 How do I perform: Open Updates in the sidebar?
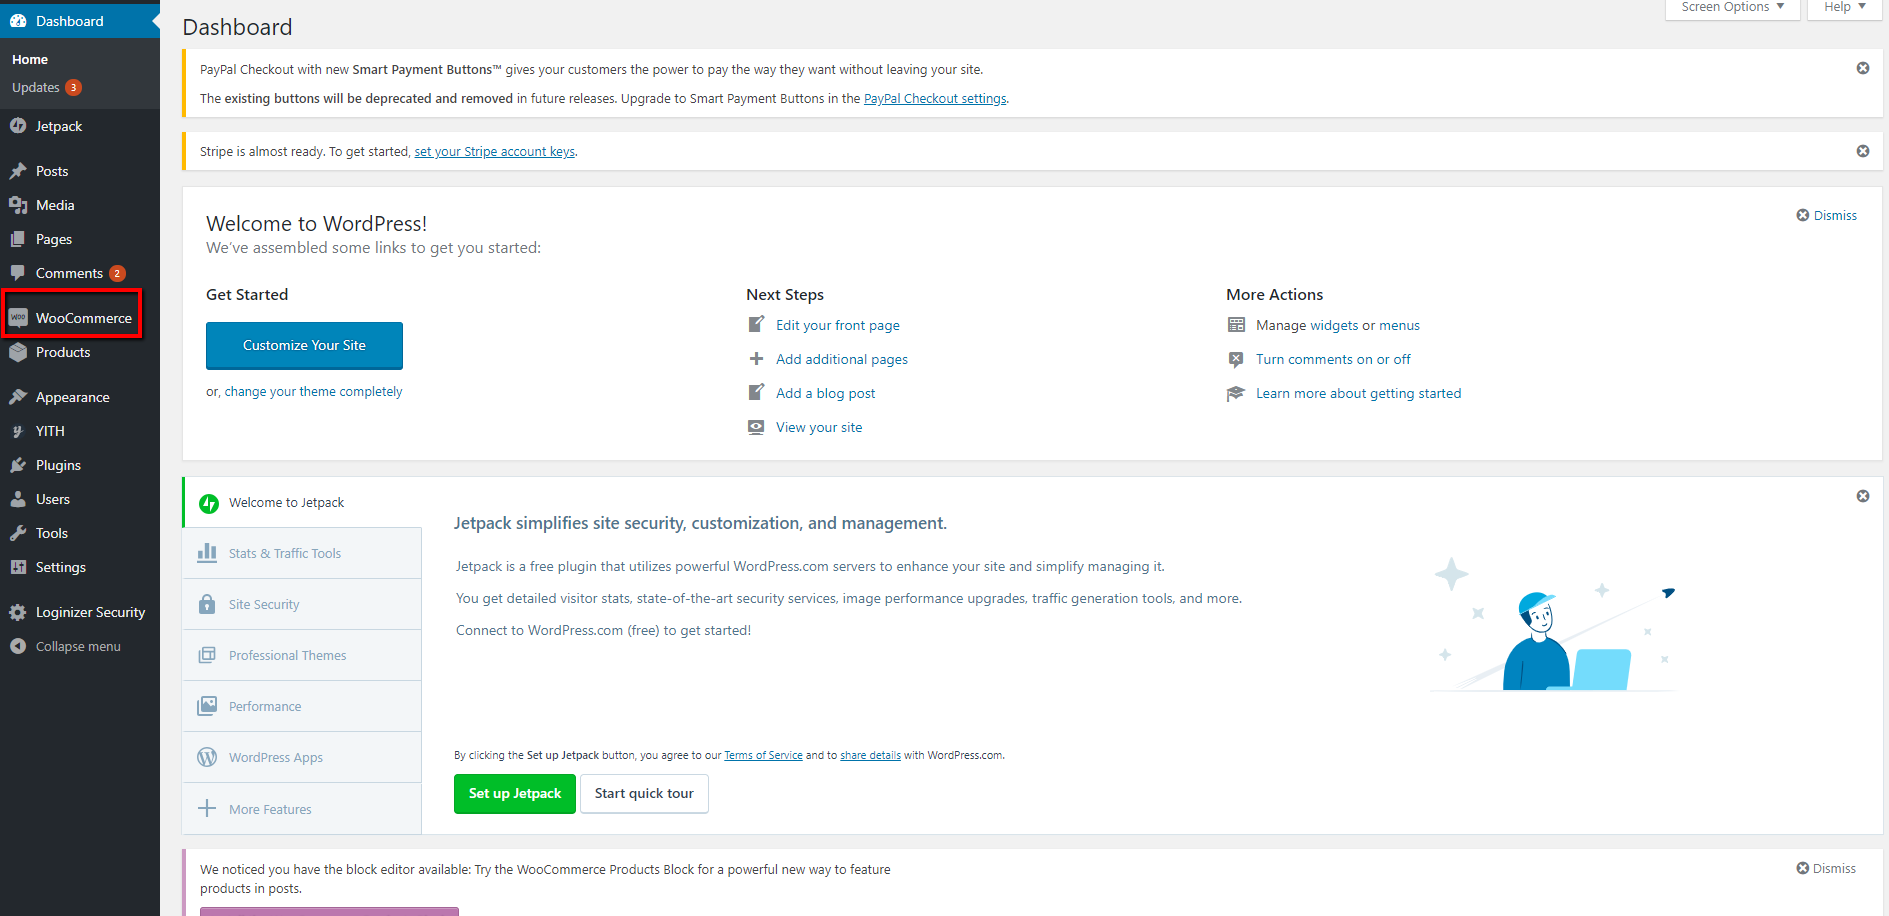[x=36, y=88]
